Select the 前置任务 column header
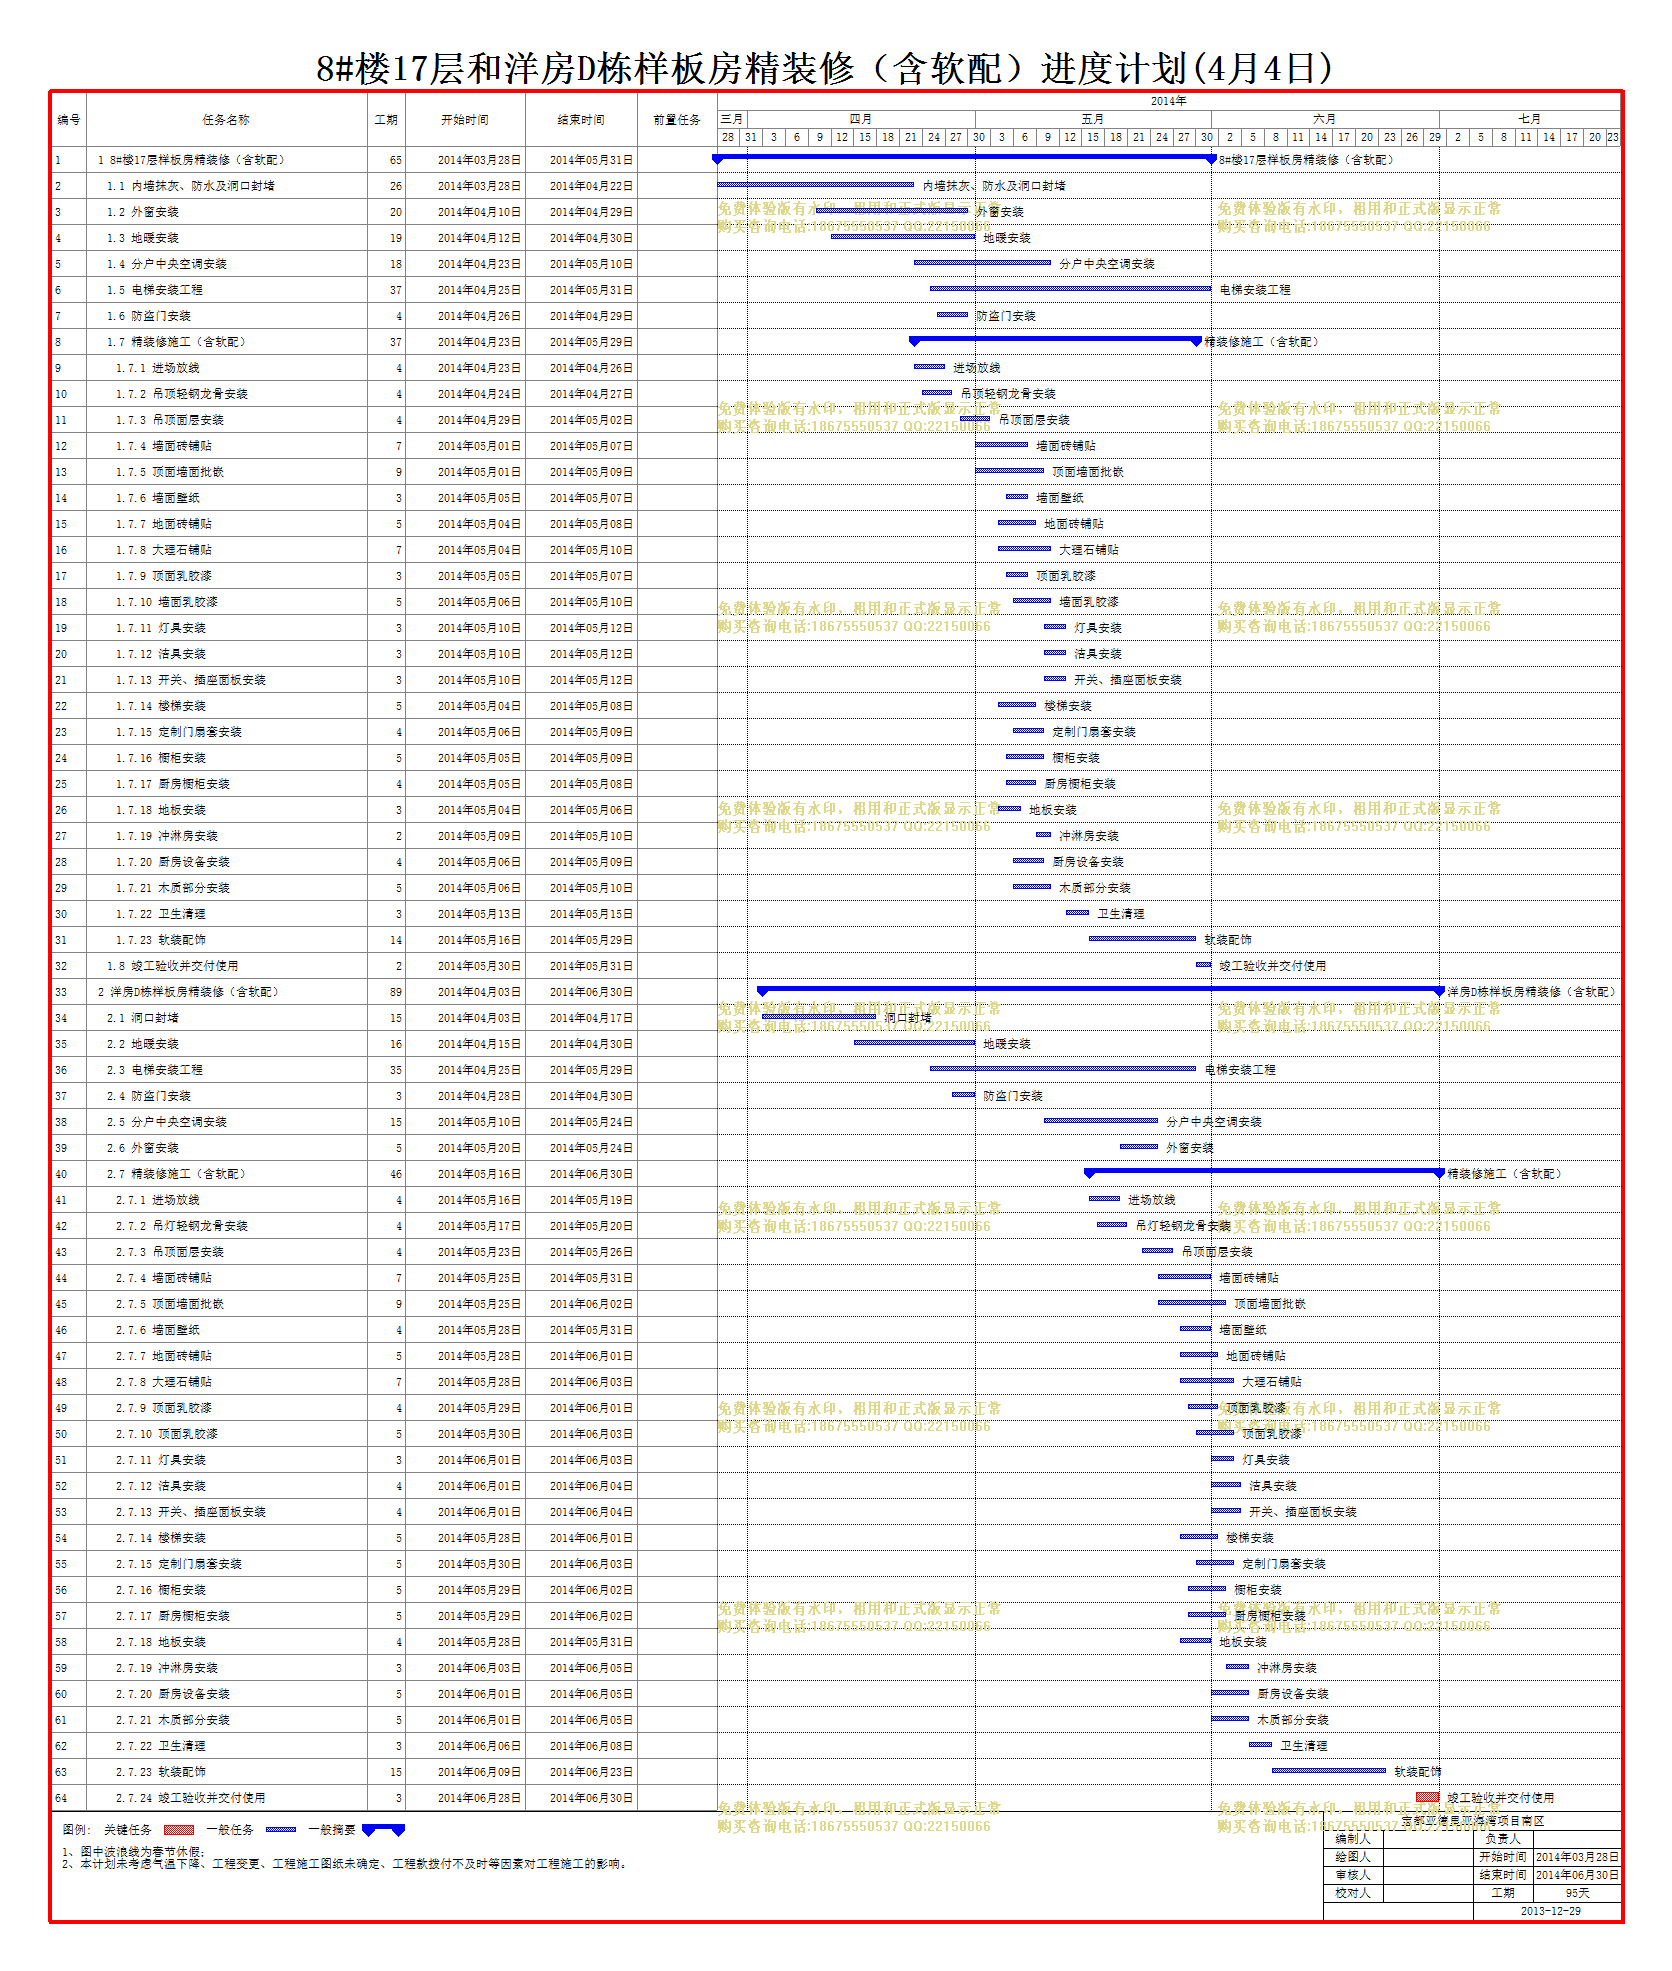 coord(677,120)
